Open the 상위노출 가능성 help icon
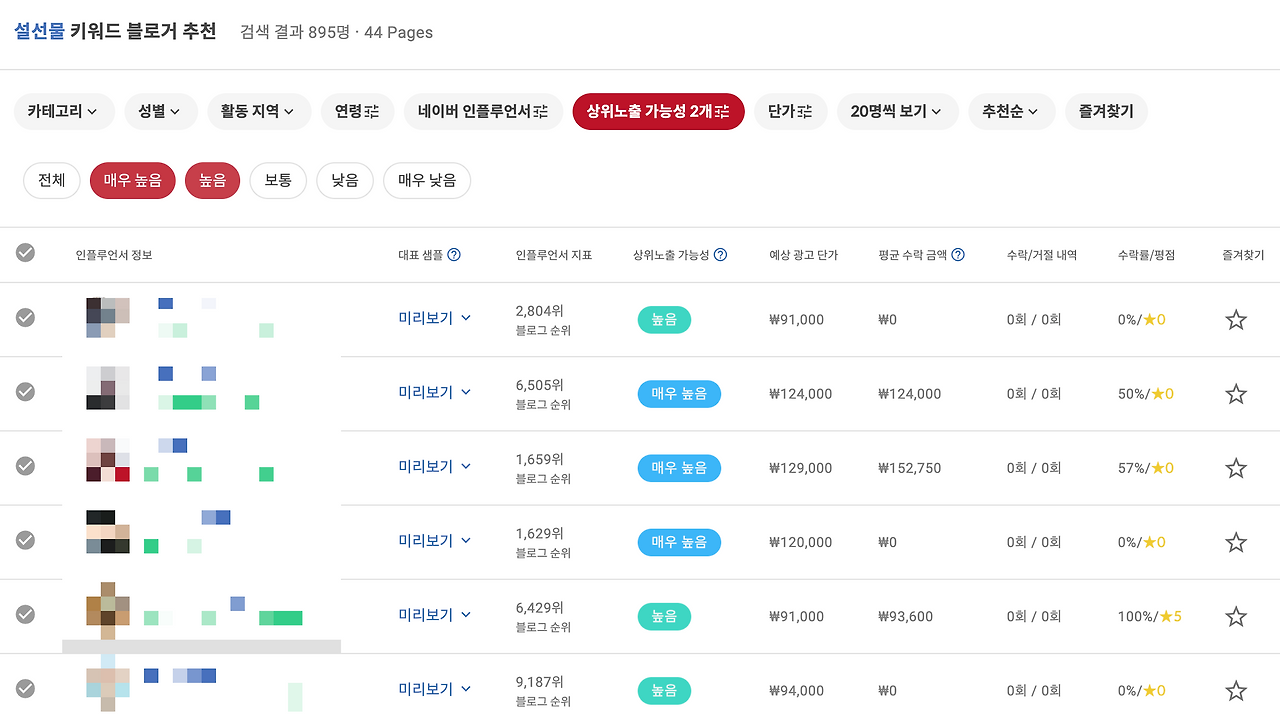The image size is (1280, 726). [722, 255]
